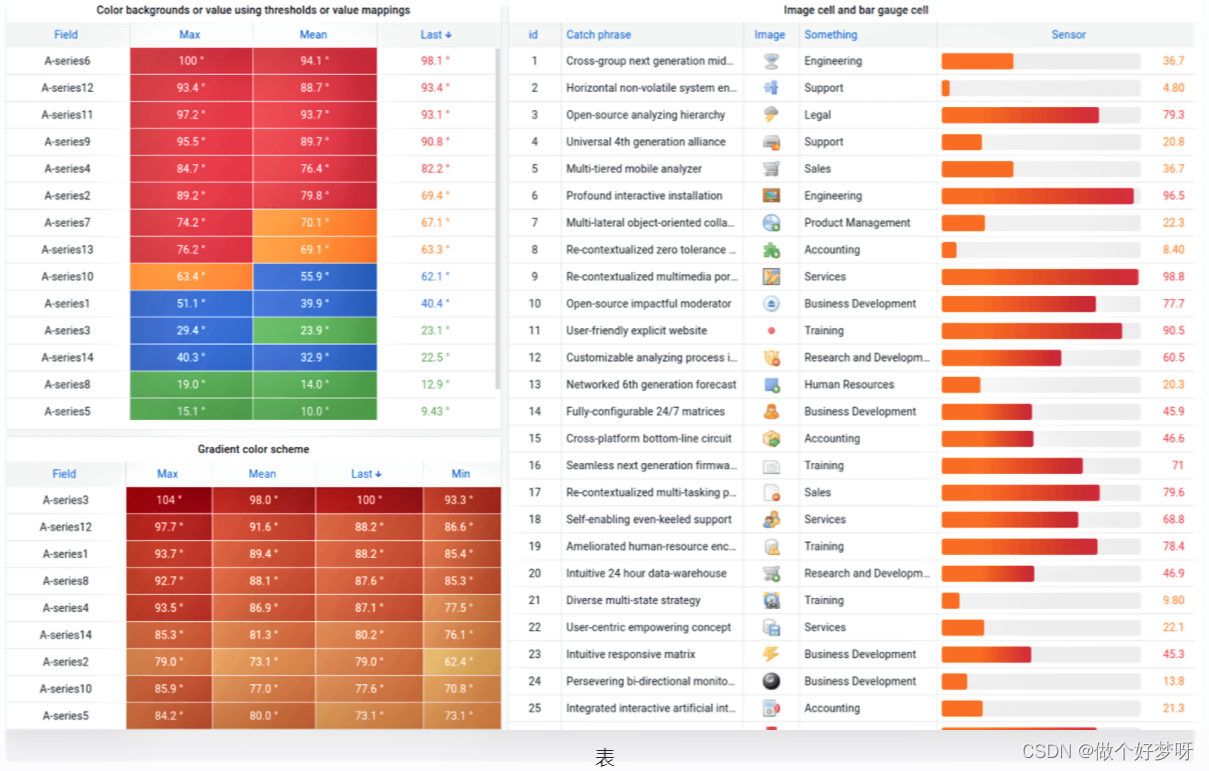Click the lightning bolt icon in row 23

tap(771, 654)
